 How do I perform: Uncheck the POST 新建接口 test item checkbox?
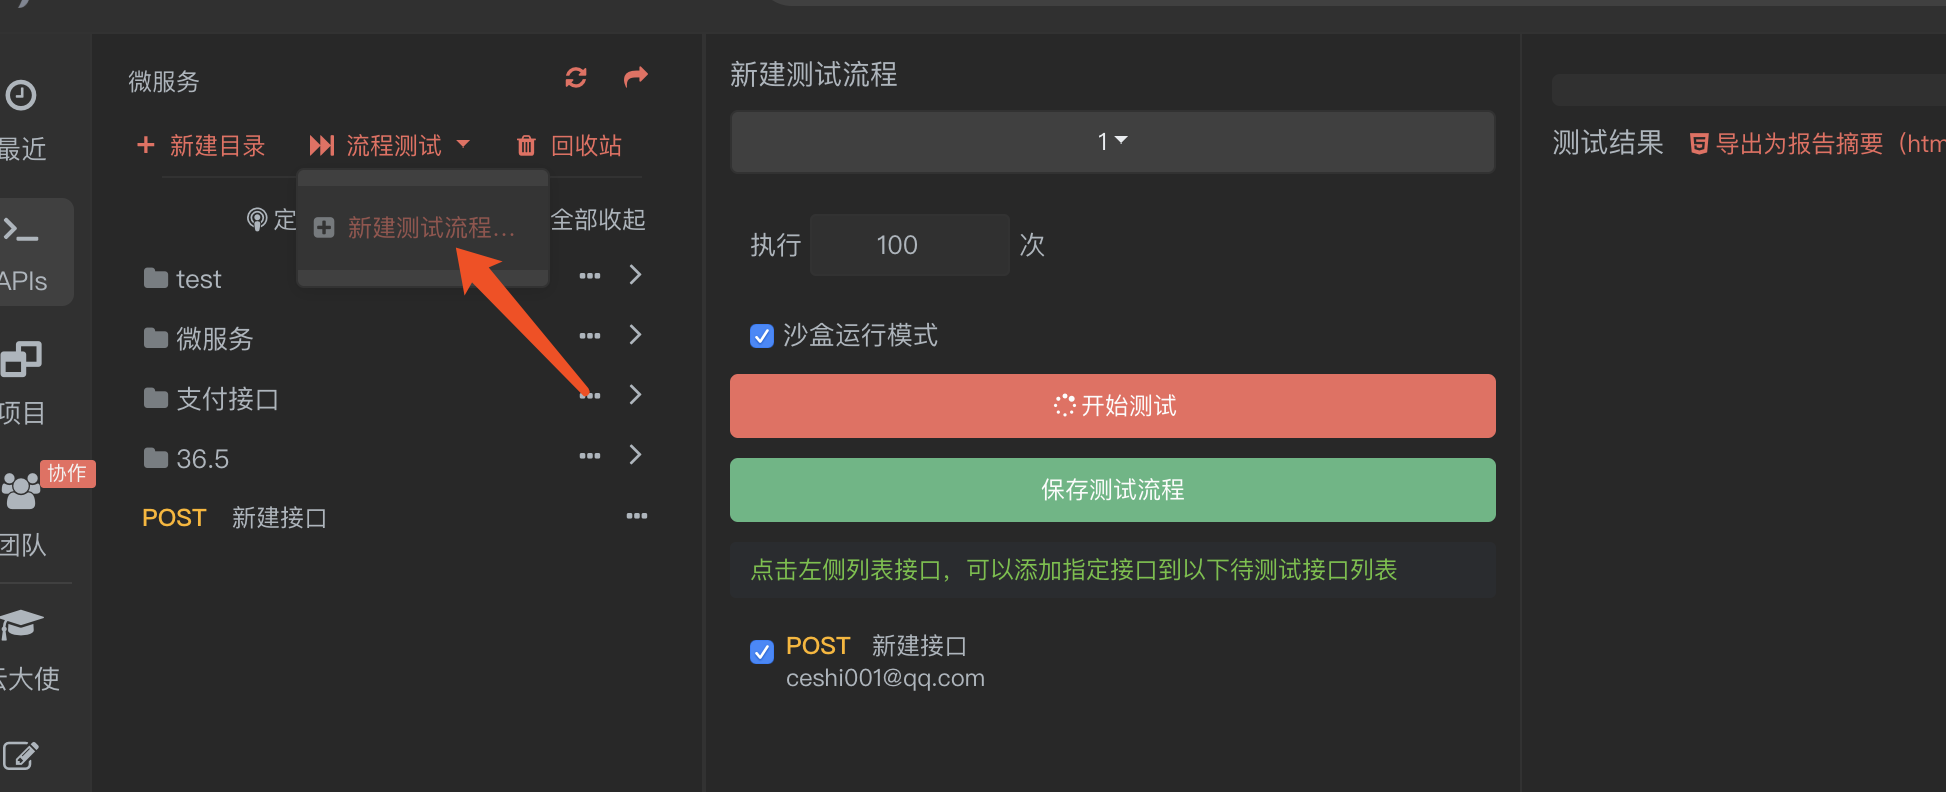tap(762, 652)
